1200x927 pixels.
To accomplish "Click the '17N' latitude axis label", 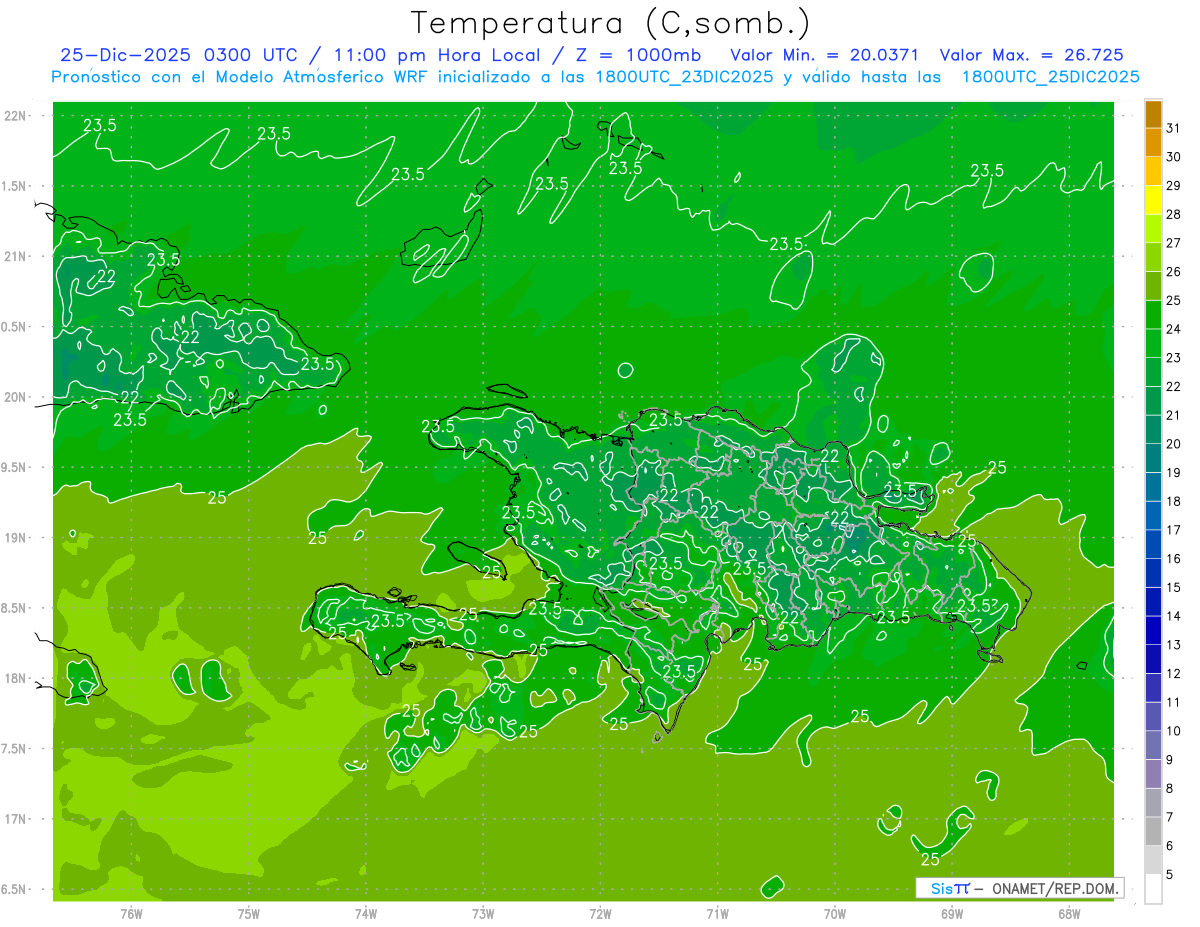I will 16,819.
